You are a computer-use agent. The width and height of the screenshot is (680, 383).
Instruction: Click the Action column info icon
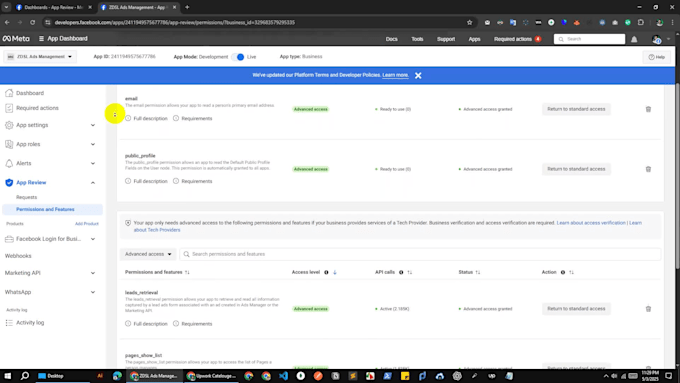pyautogui.click(x=563, y=272)
